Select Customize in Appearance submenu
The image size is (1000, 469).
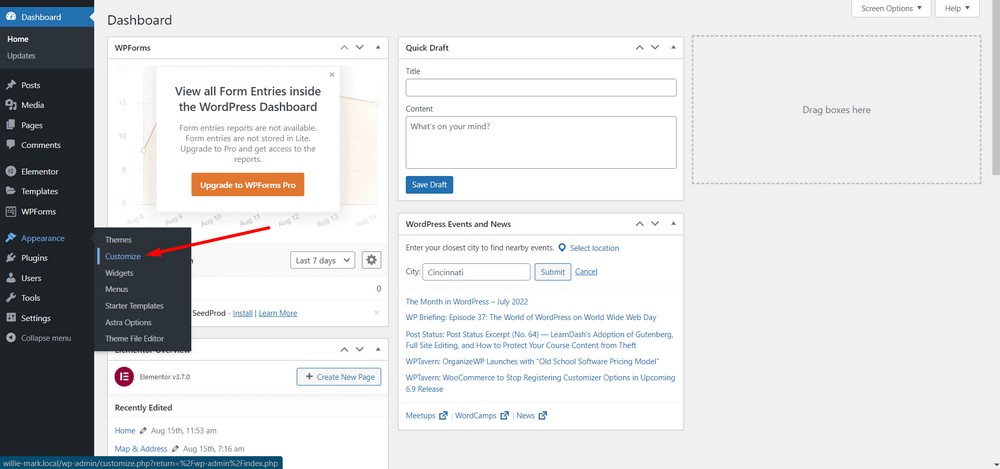[123, 257]
